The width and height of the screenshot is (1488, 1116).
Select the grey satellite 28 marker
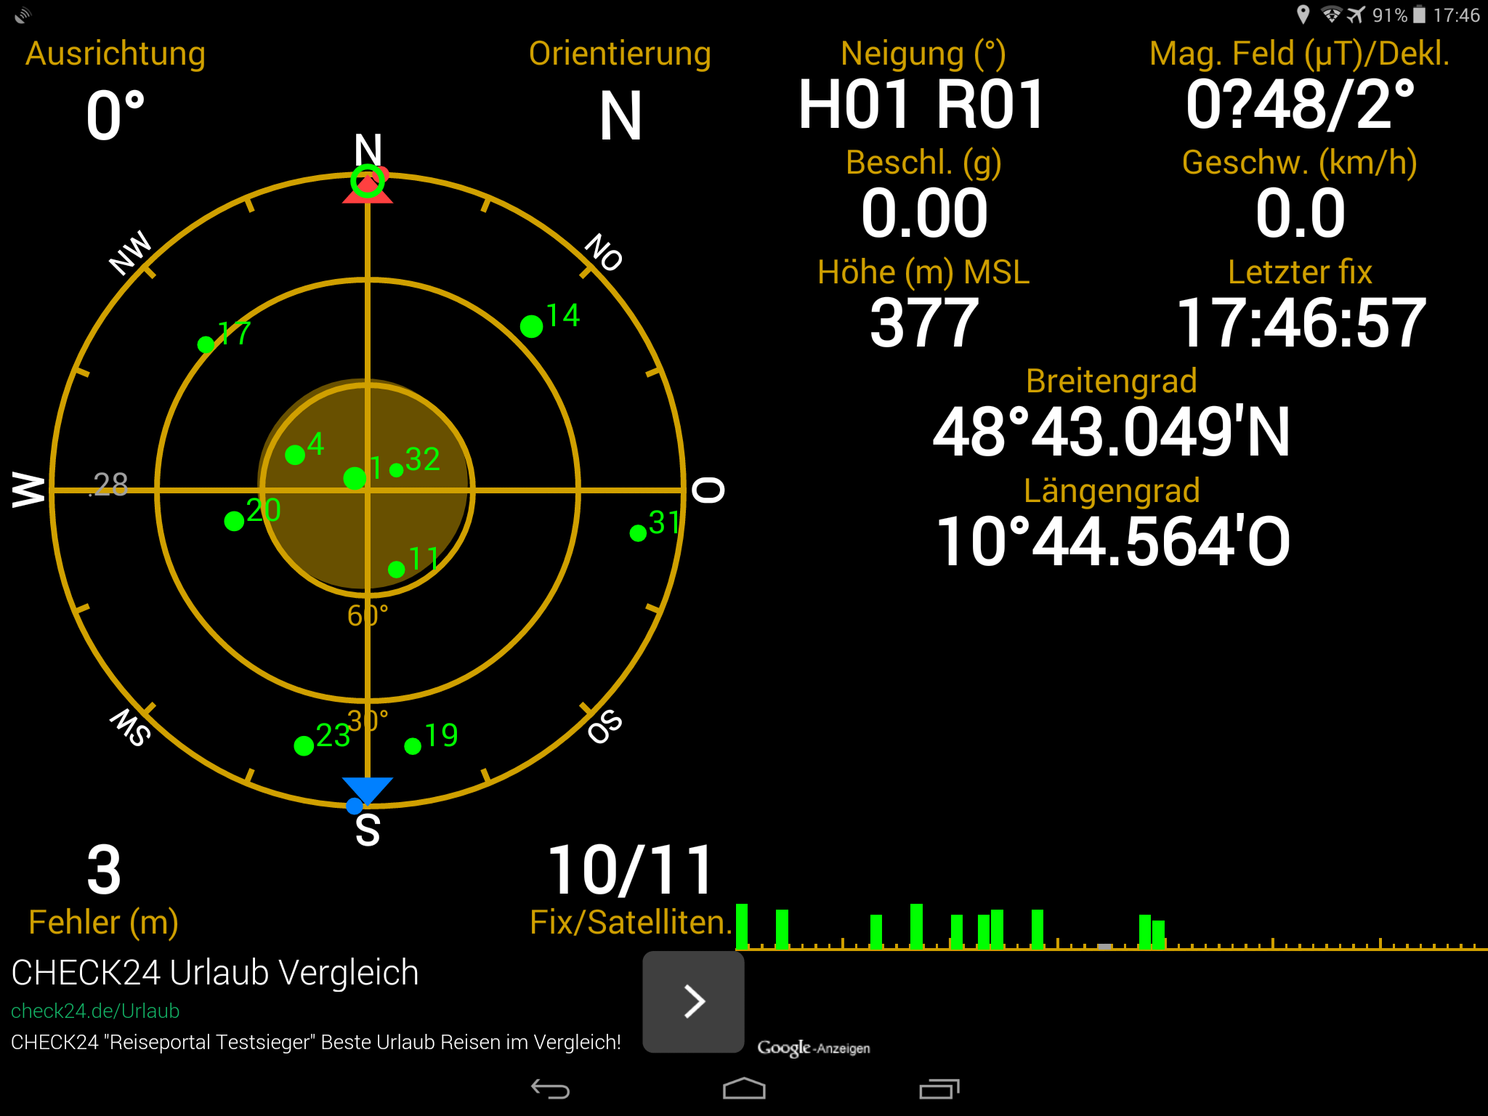(x=109, y=484)
